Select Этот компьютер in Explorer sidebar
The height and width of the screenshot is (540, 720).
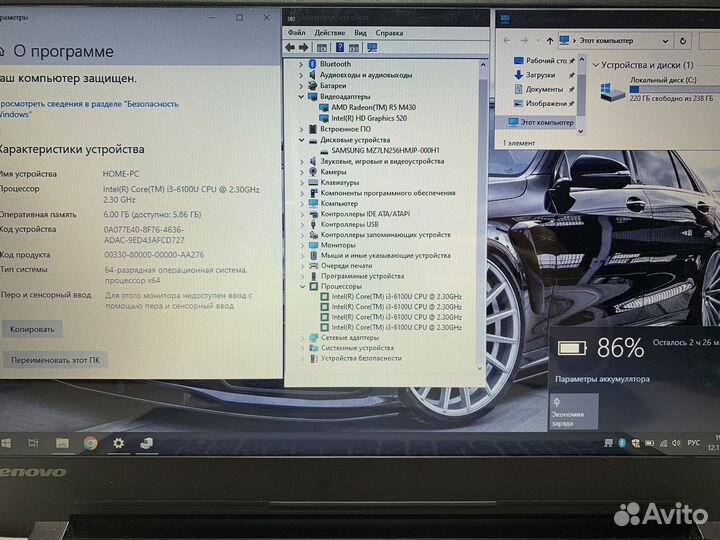pyautogui.click(x=547, y=122)
